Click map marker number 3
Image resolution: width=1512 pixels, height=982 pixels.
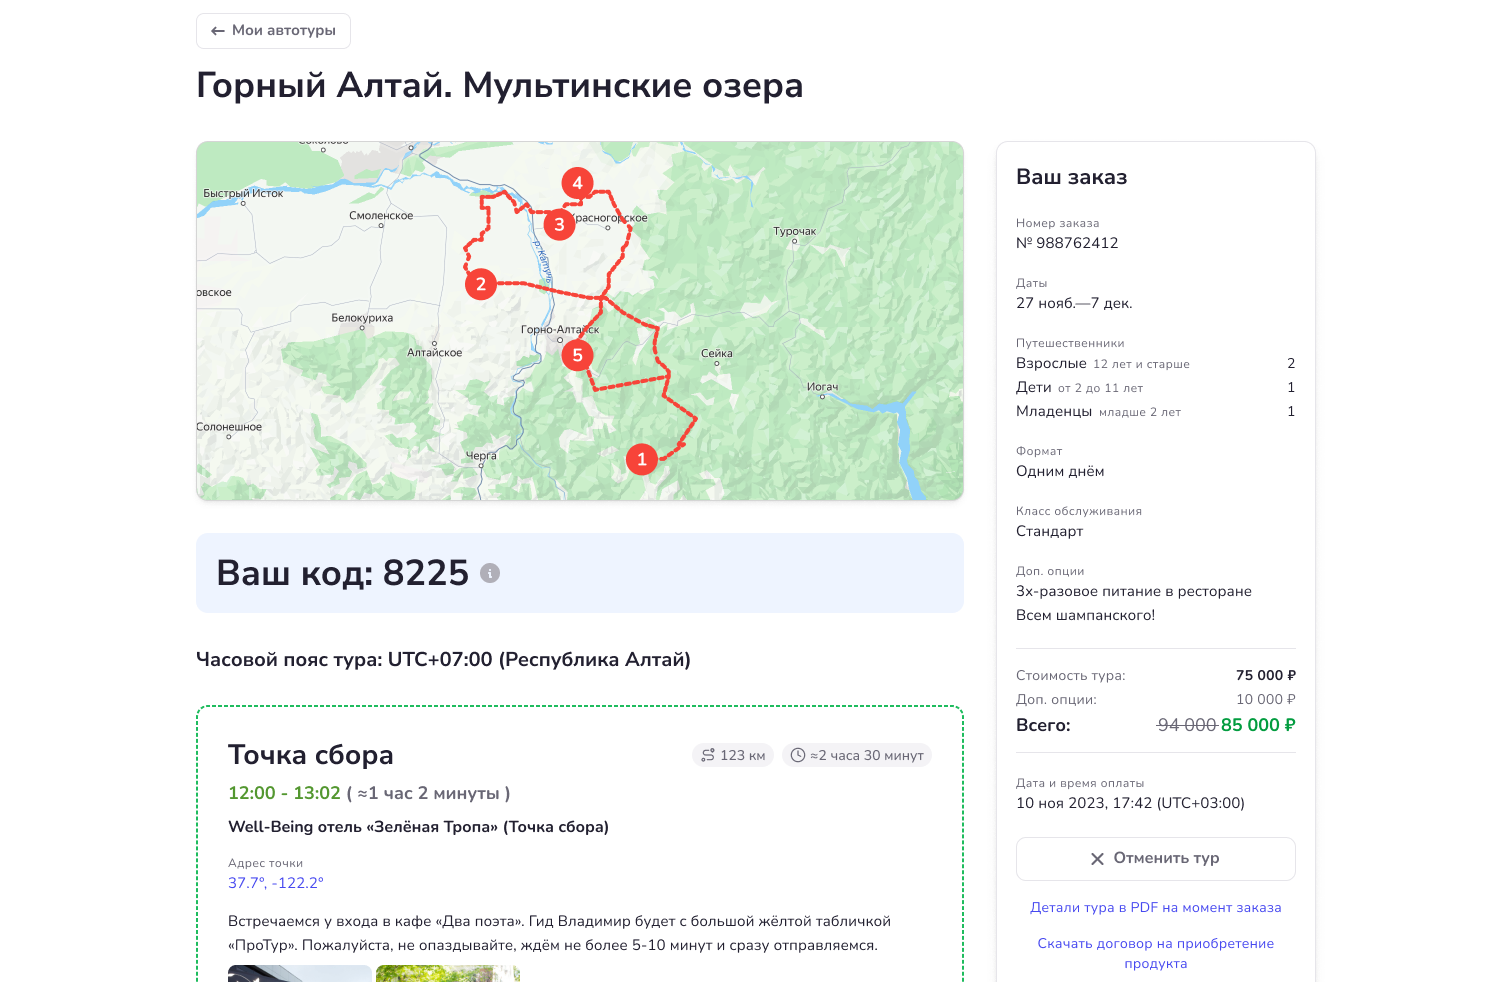559,224
